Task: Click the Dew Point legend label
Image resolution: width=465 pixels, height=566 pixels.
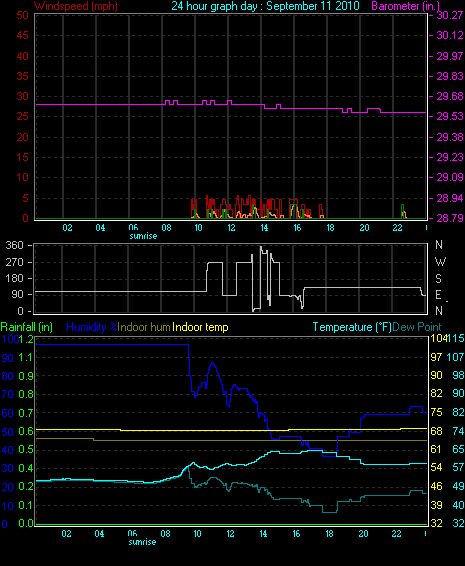Action: [x=417, y=327]
